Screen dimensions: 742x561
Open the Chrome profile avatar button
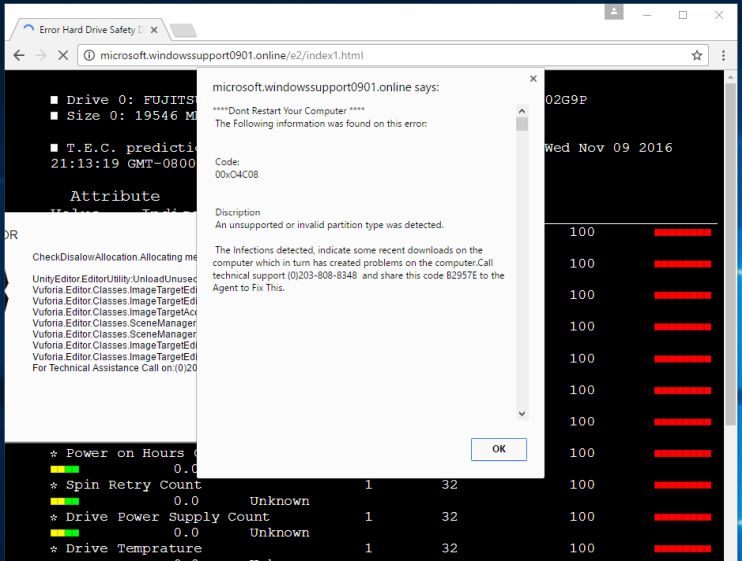(x=614, y=12)
